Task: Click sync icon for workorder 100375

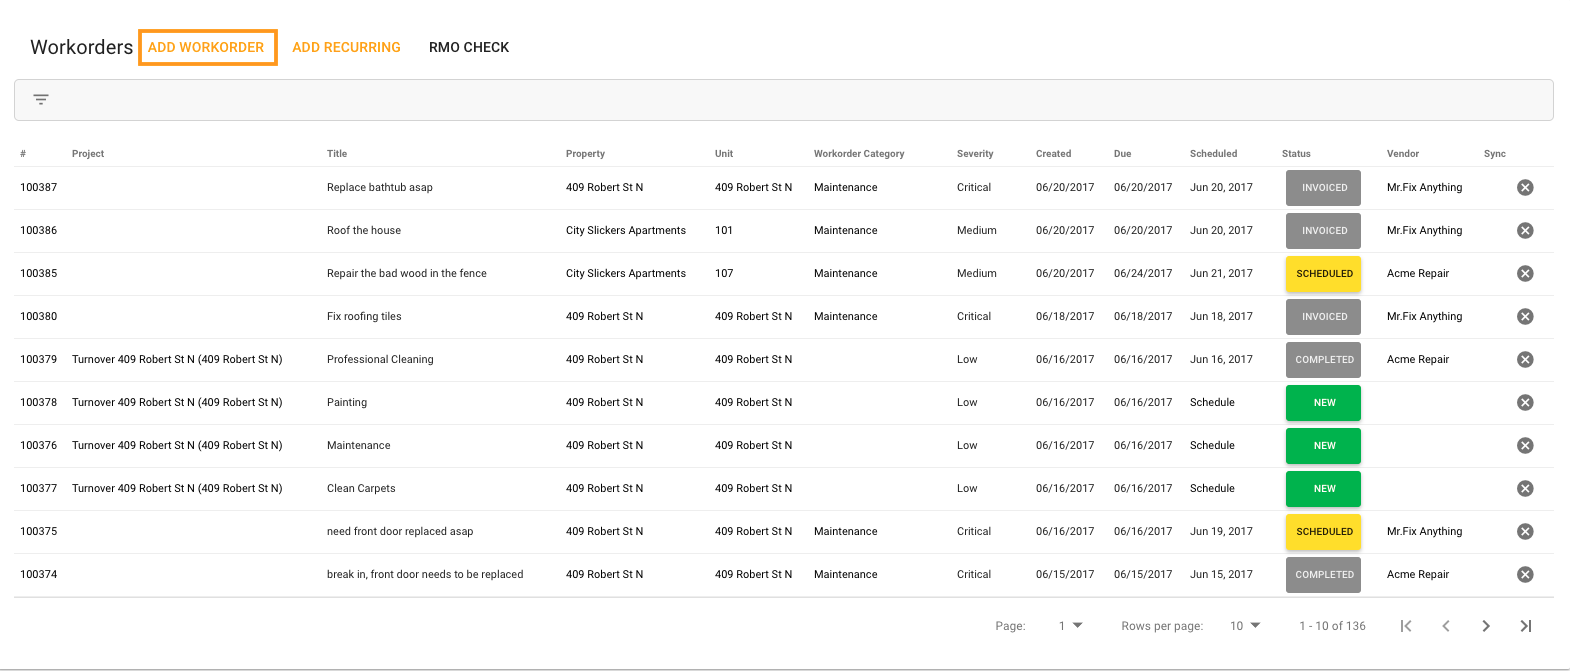Action: [1525, 531]
